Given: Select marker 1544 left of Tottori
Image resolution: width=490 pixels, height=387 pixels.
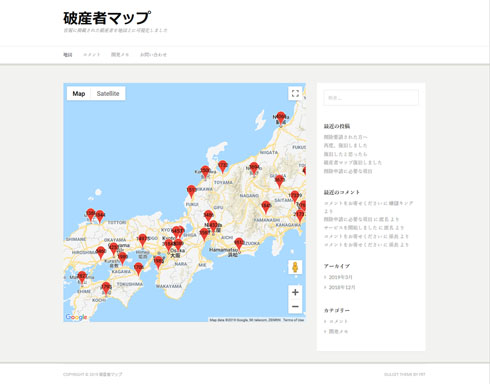Looking at the screenshot, I should click(x=100, y=217).
